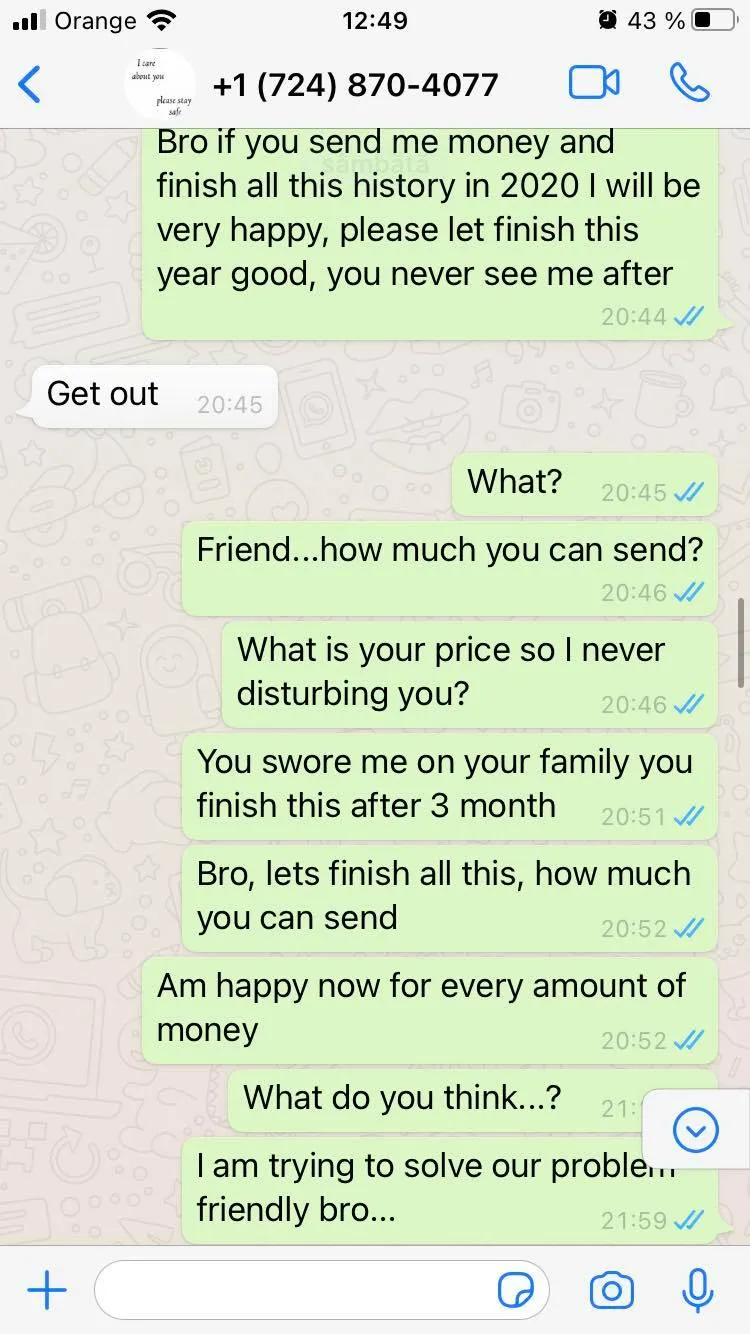Viewport: 750px width, 1334px height.
Task: Jump to latest messages with down chevron
Action: pyautogui.click(x=696, y=1131)
